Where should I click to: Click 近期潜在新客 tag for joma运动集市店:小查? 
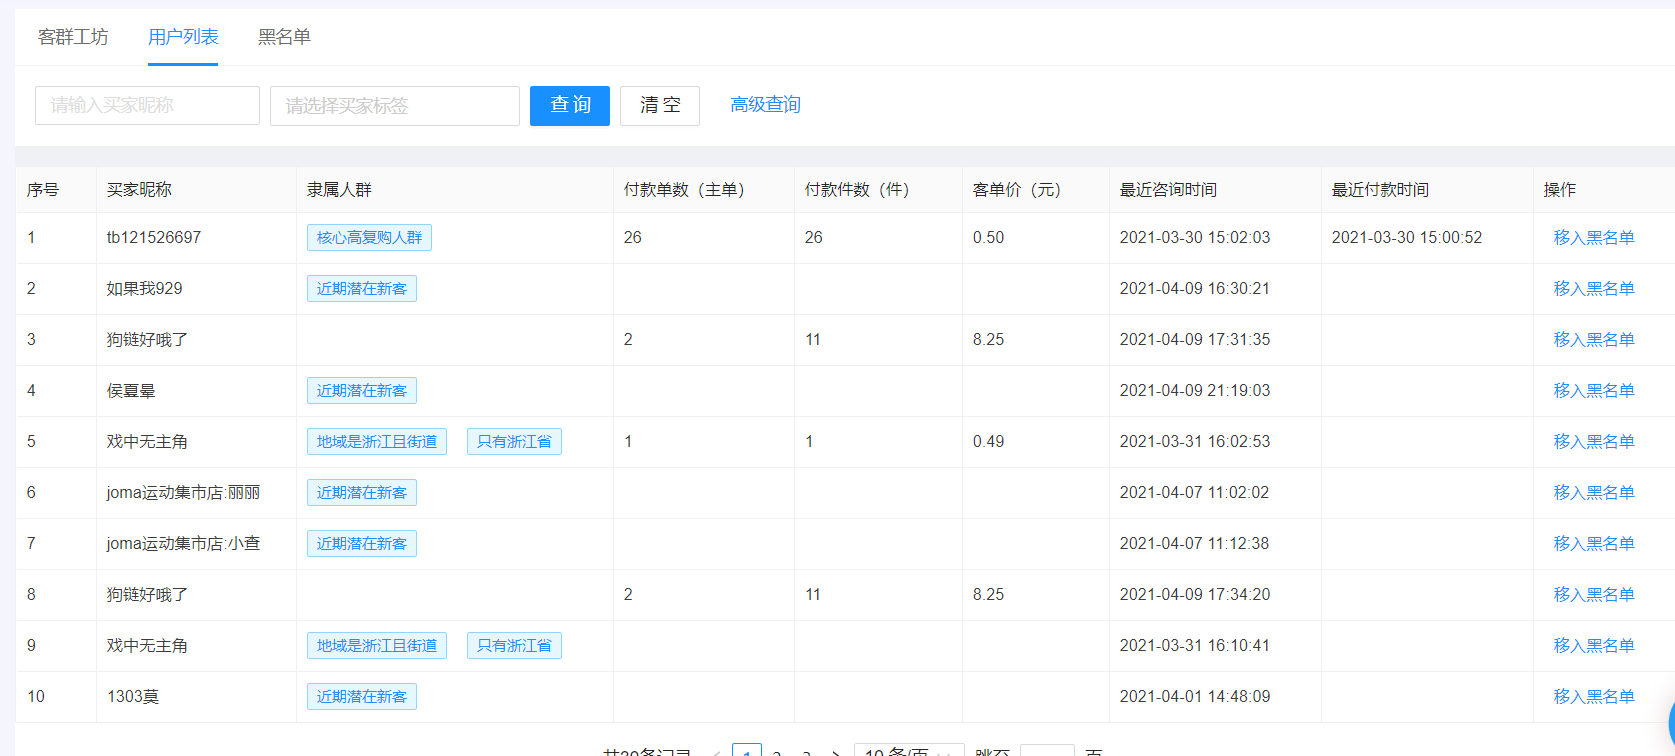[x=362, y=544]
